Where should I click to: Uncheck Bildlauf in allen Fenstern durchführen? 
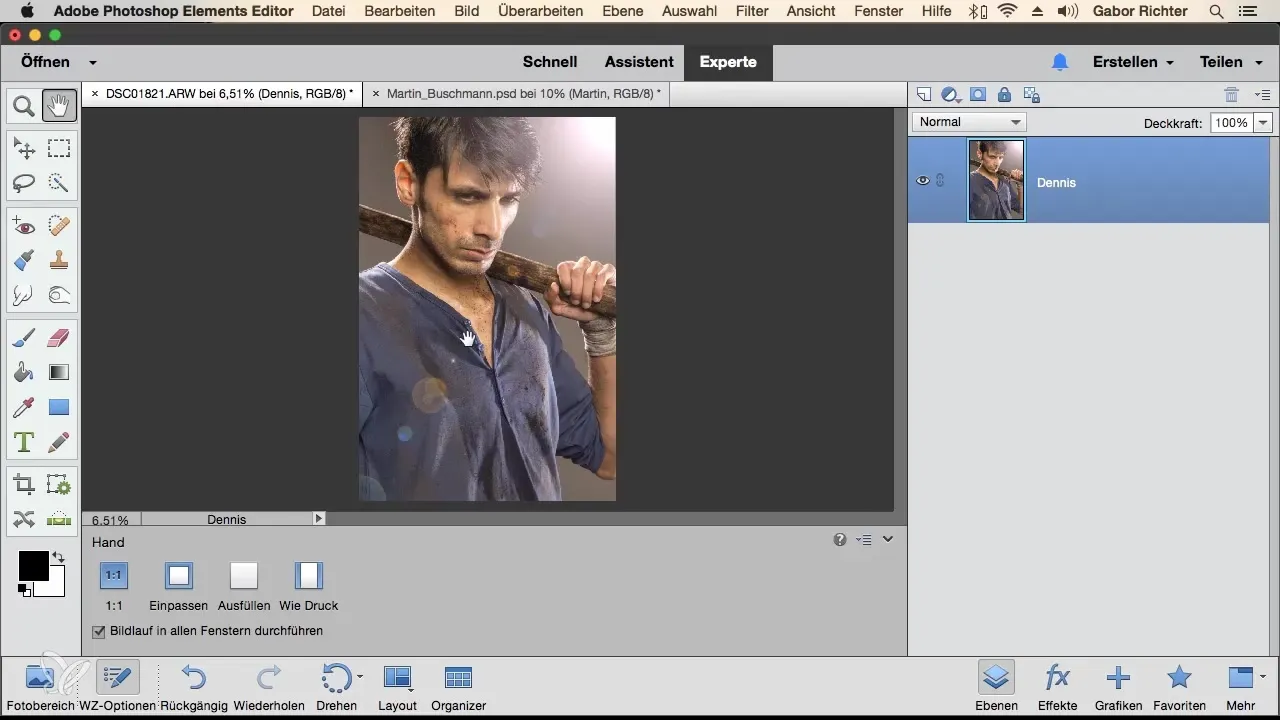click(x=99, y=631)
